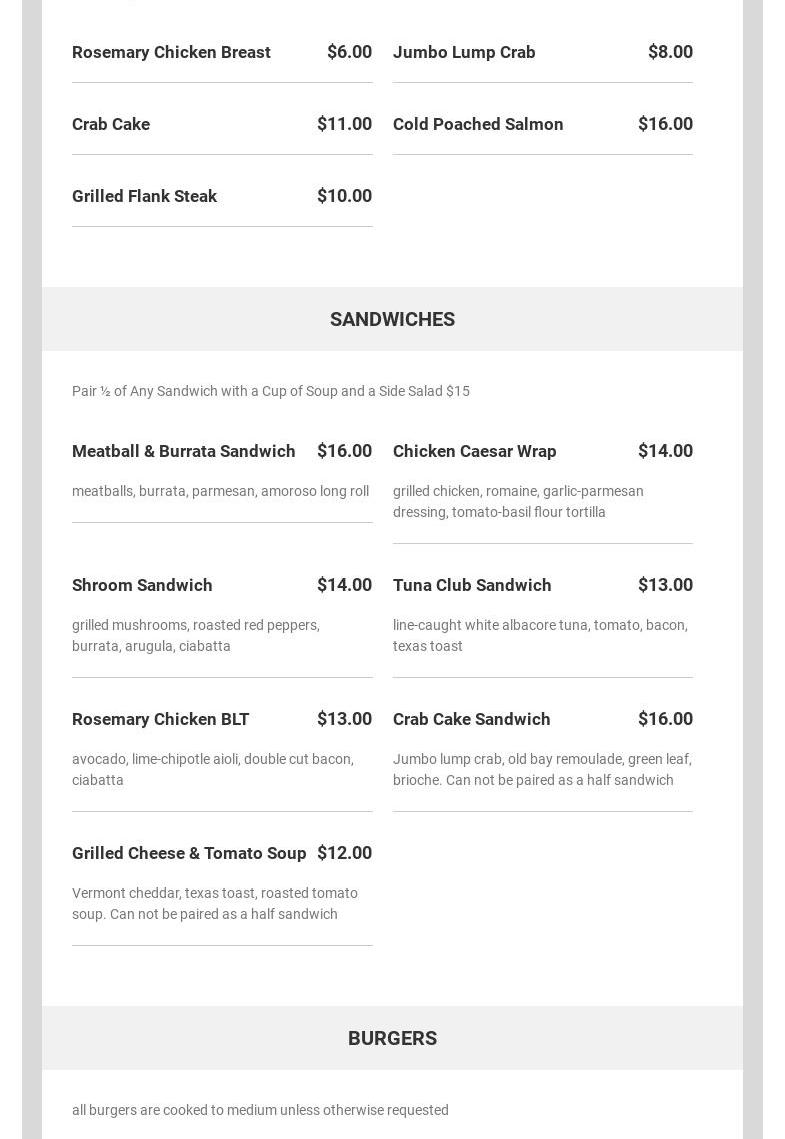
Task: Select the Chicken Caesar Wrap item
Action: 474,451
